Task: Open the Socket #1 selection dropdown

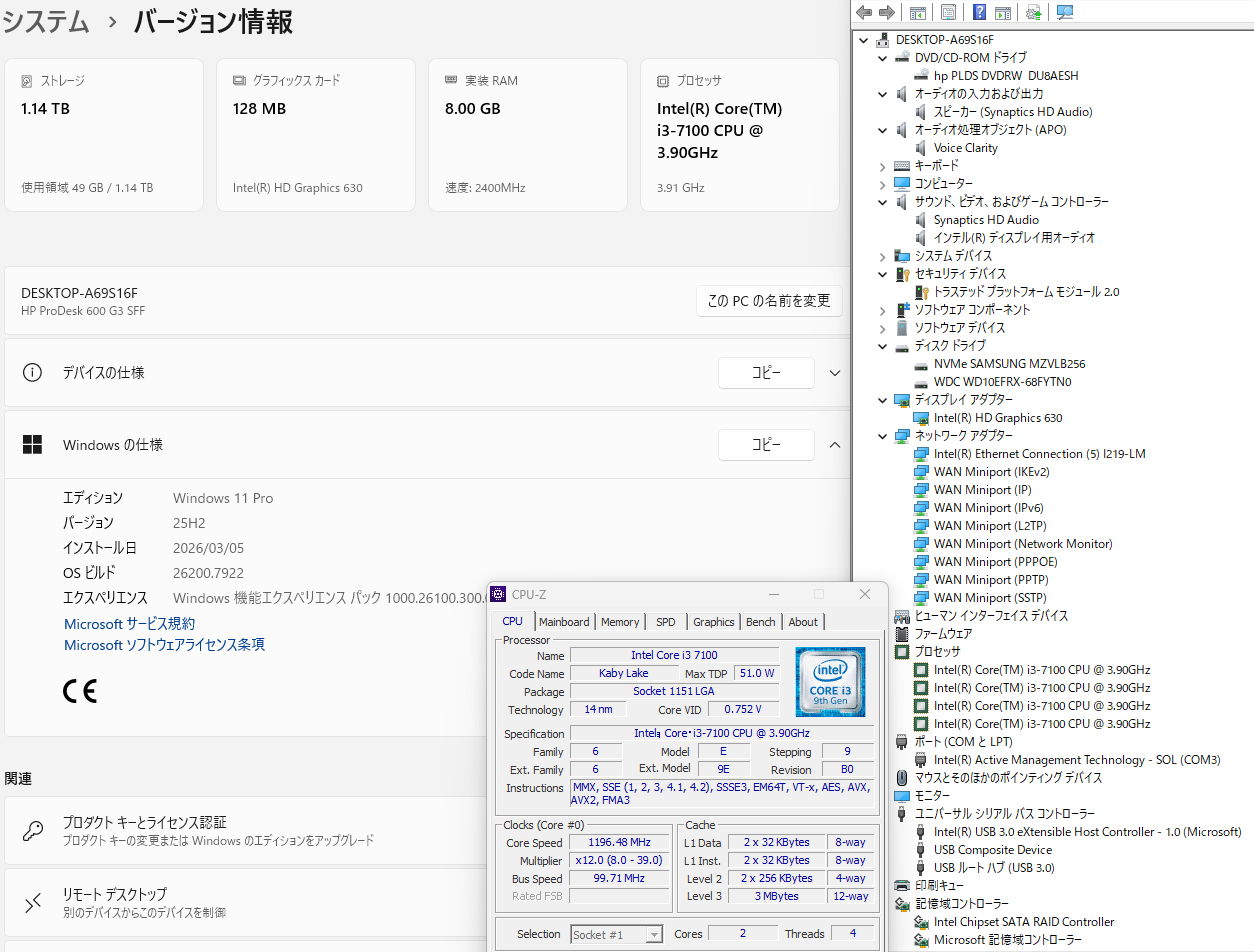Action: tap(616, 935)
